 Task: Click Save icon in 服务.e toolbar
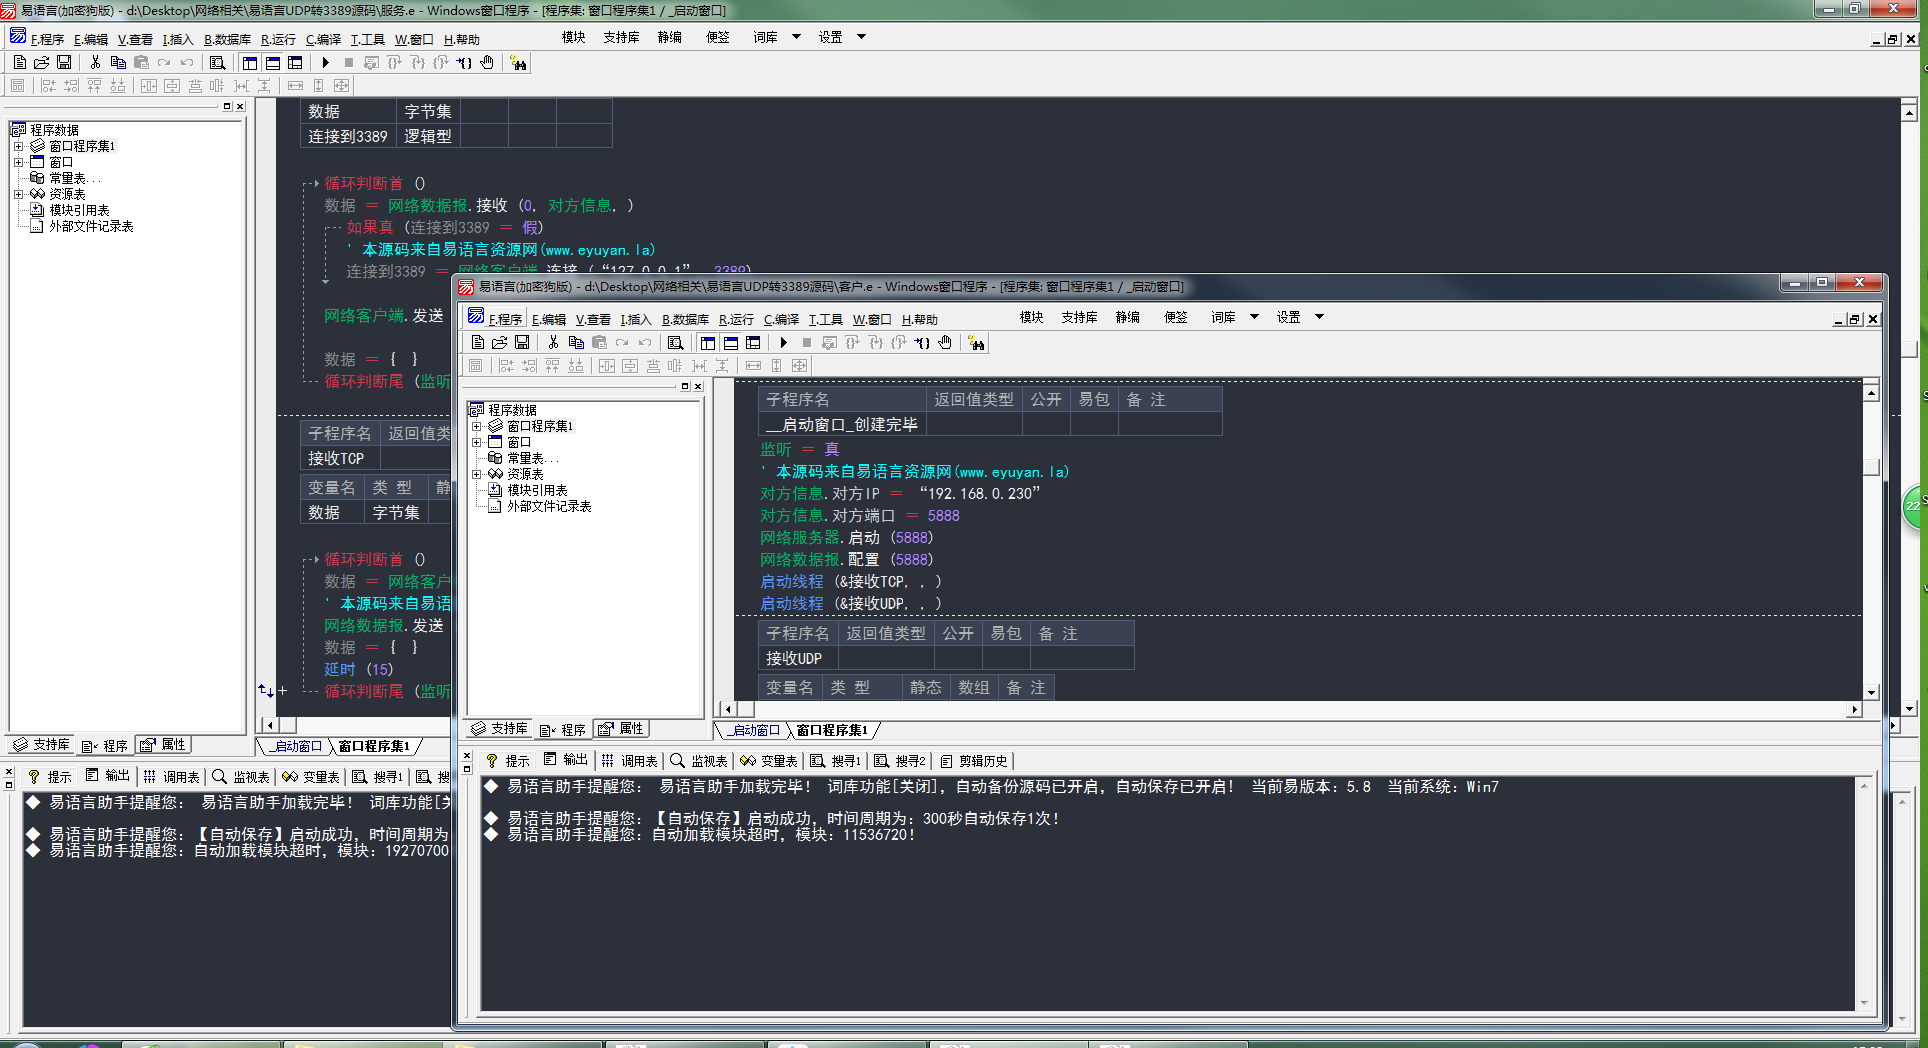(64, 62)
